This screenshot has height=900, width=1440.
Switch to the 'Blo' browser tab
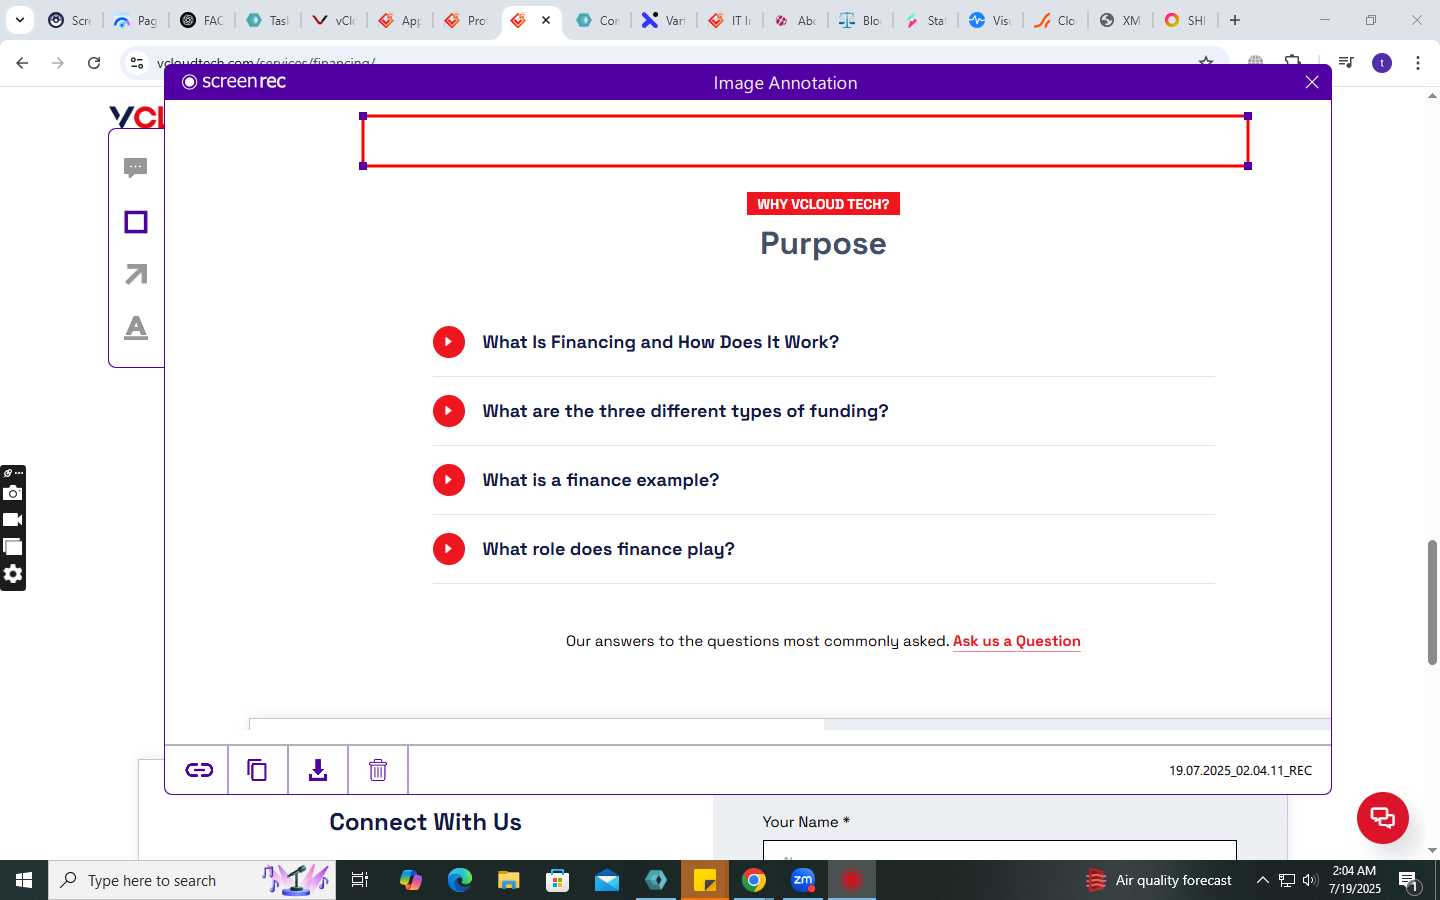[861, 20]
